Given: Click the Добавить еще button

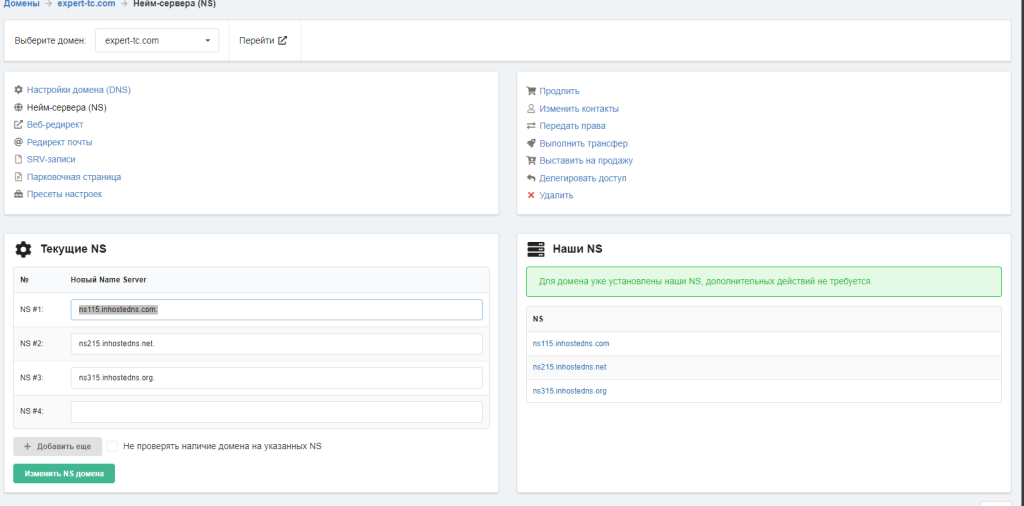Looking at the screenshot, I should pos(57,446).
